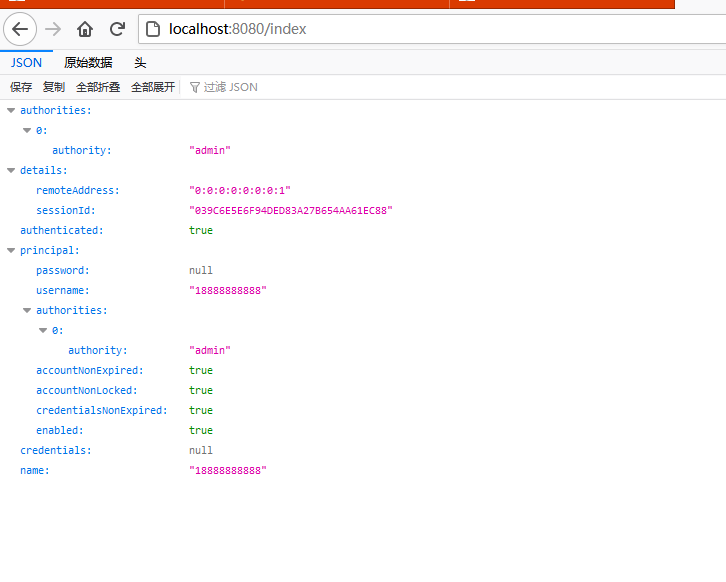This screenshot has width=726, height=582.
Task: Click the Forward navigation arrow
Action: pos(54,29)
